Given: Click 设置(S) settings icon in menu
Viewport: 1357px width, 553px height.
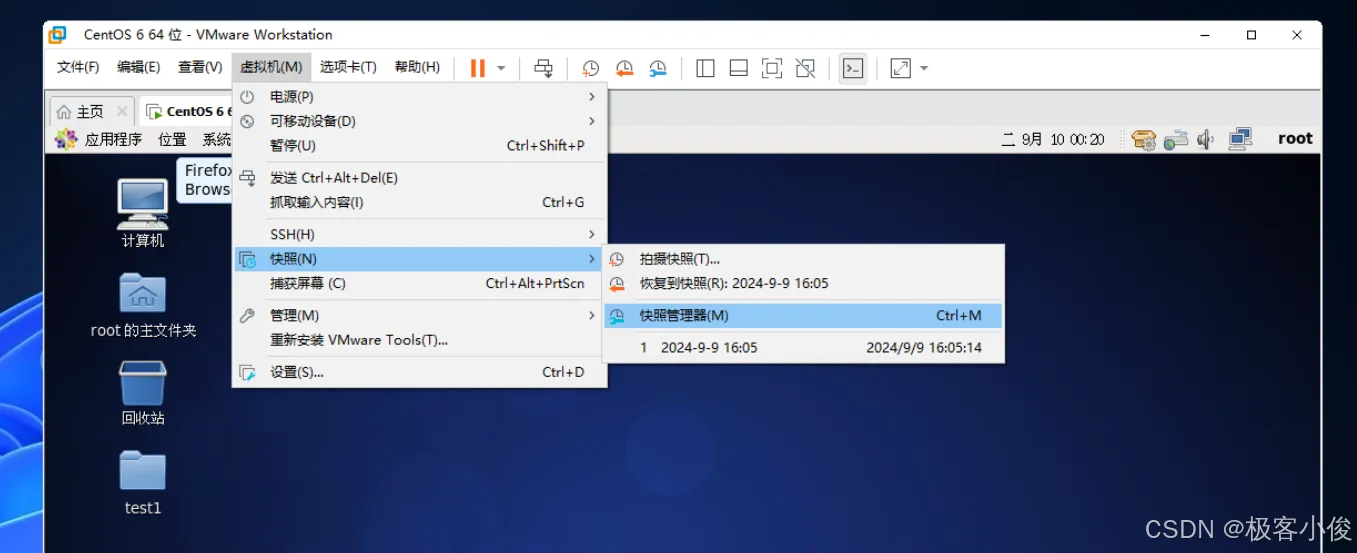Looking at the screenshot, I should [247, 372].
